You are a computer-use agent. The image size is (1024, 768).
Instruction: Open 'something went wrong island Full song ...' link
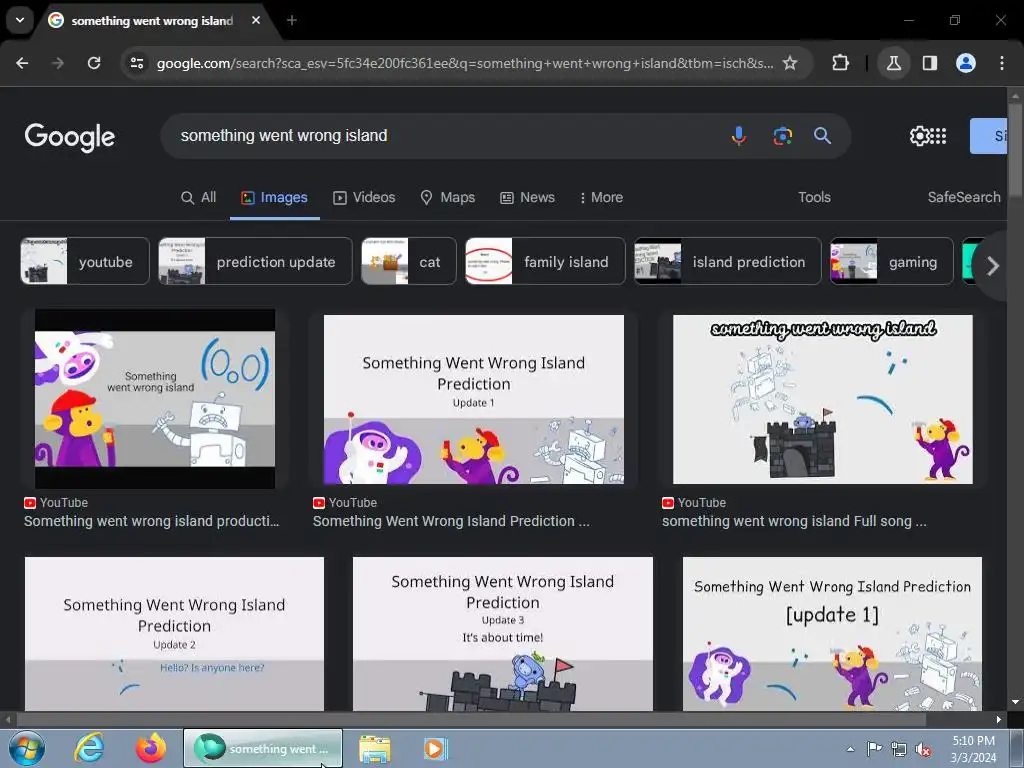(794, 521)
